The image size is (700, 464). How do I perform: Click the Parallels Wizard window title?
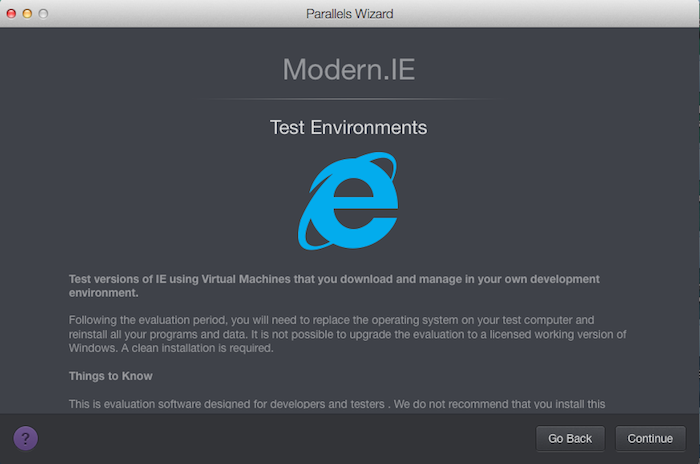(x=350, y=14)
